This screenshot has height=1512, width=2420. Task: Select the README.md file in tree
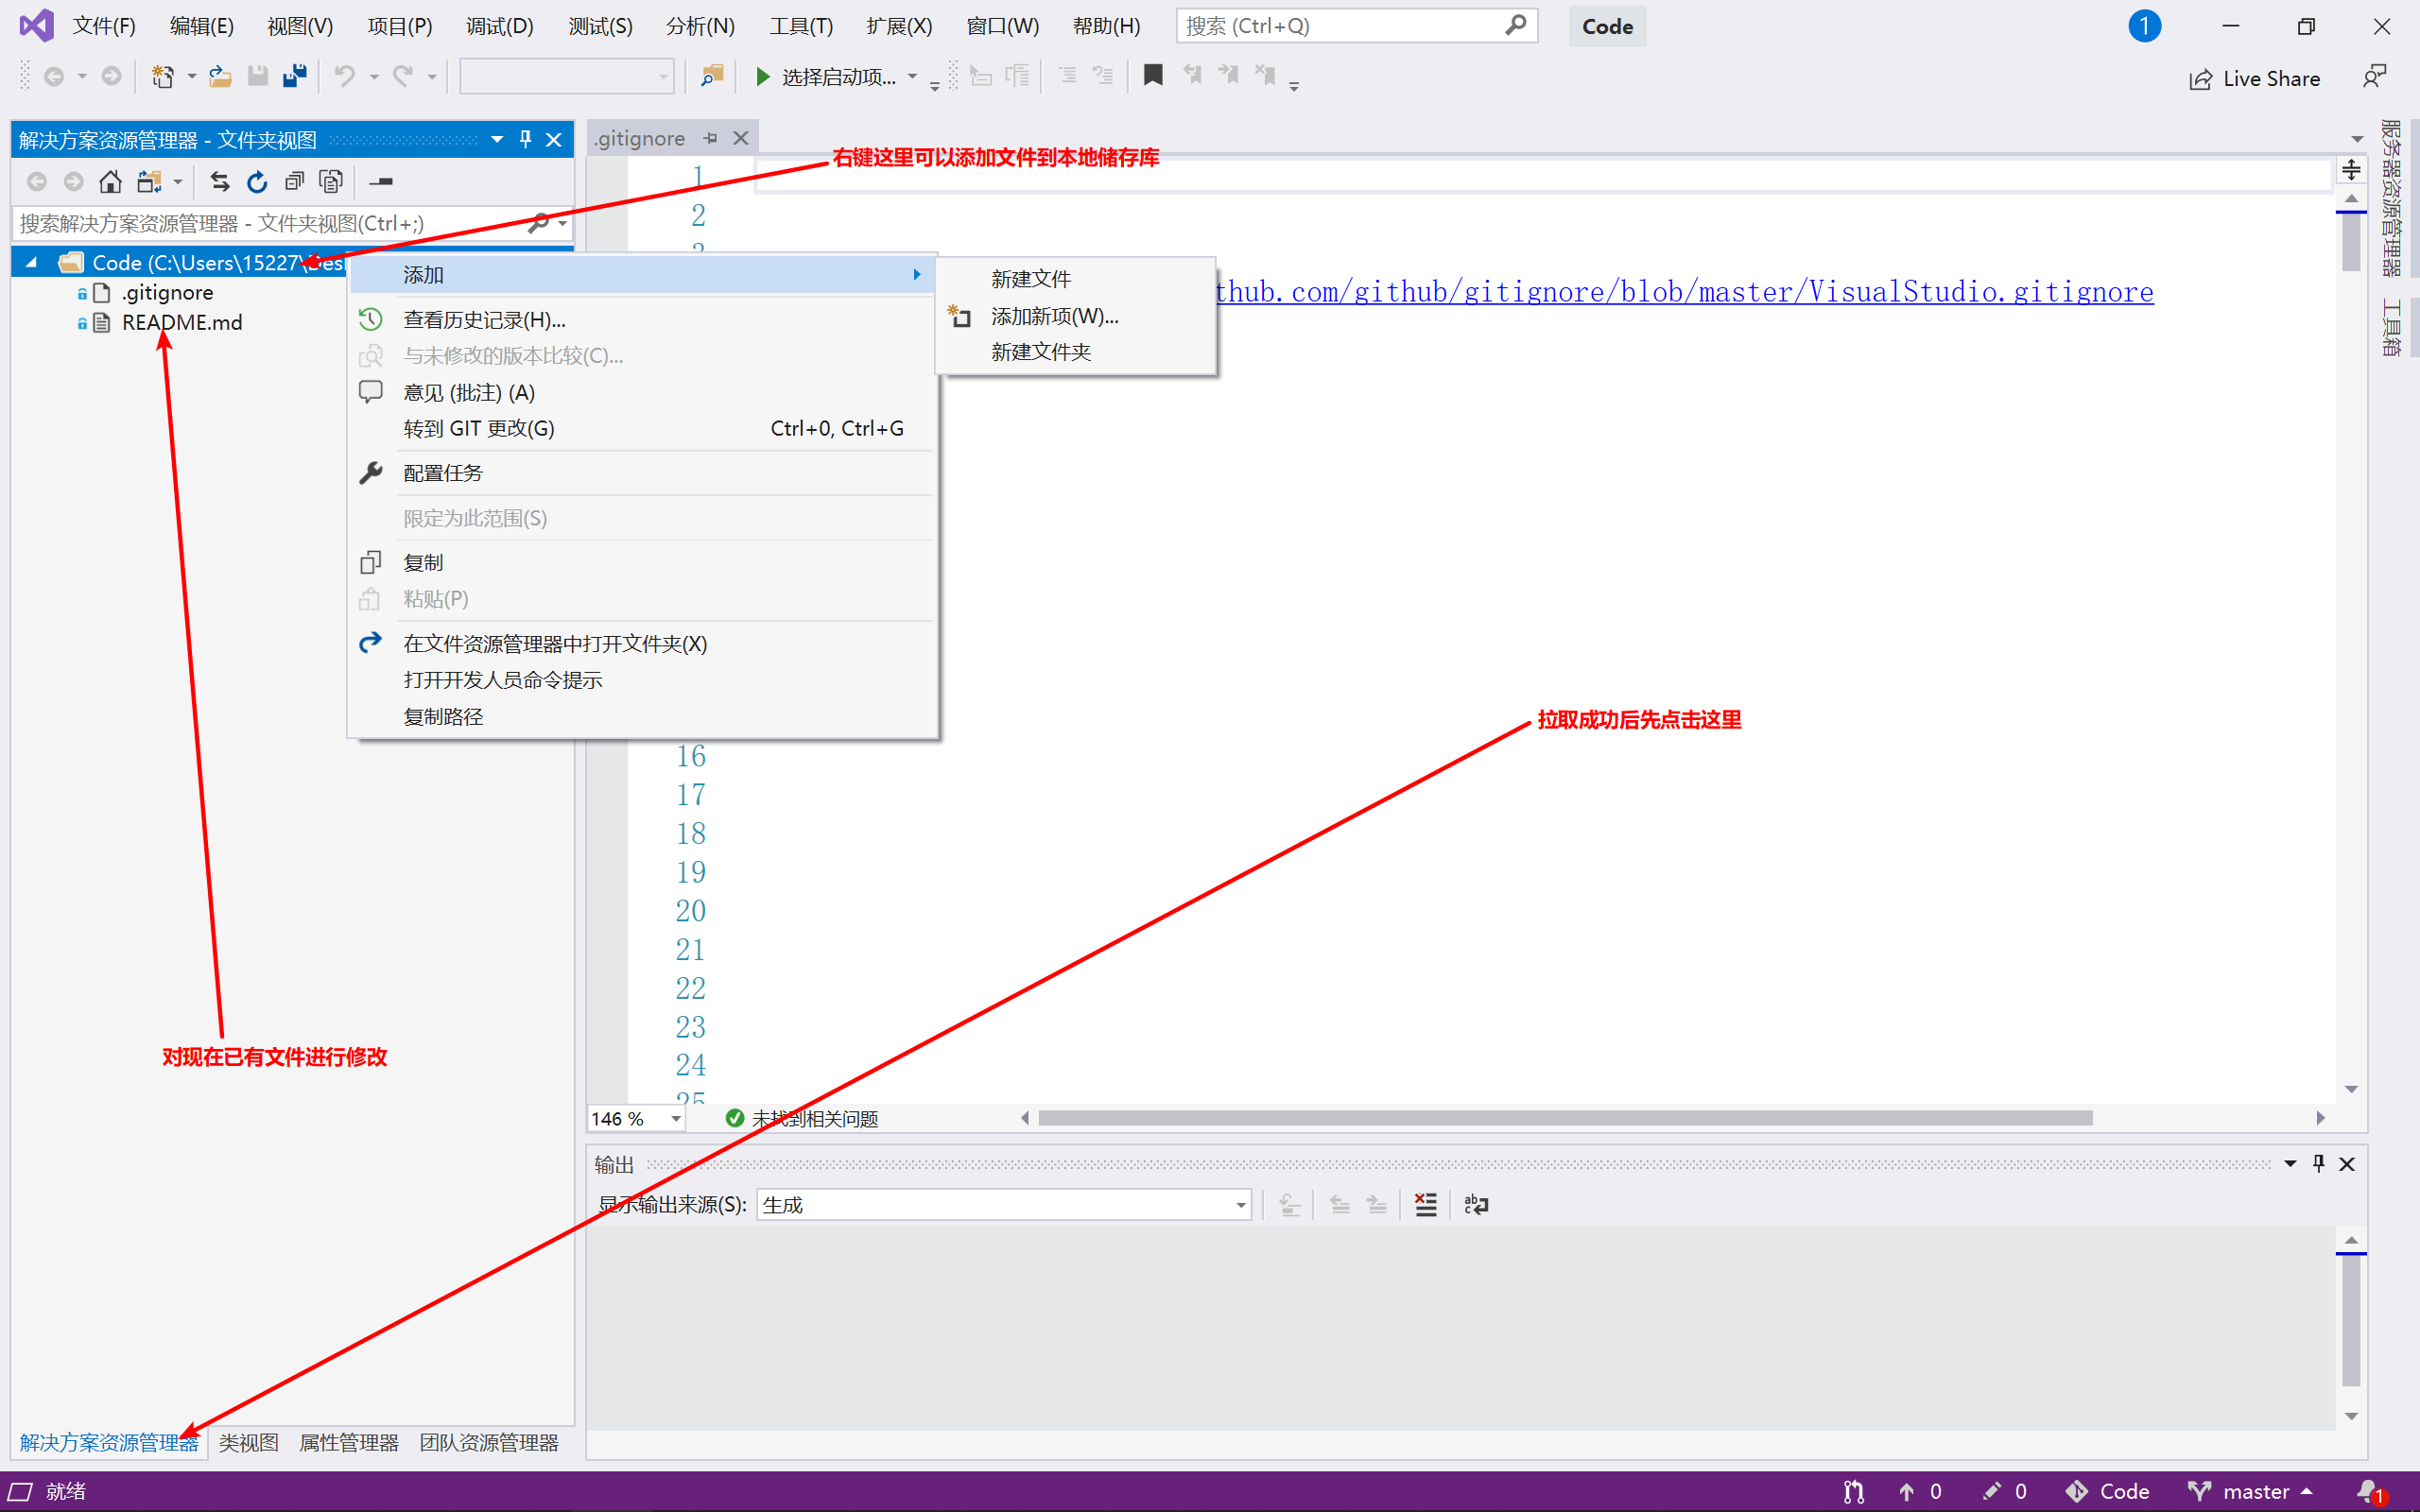click(x=181, y=322)
